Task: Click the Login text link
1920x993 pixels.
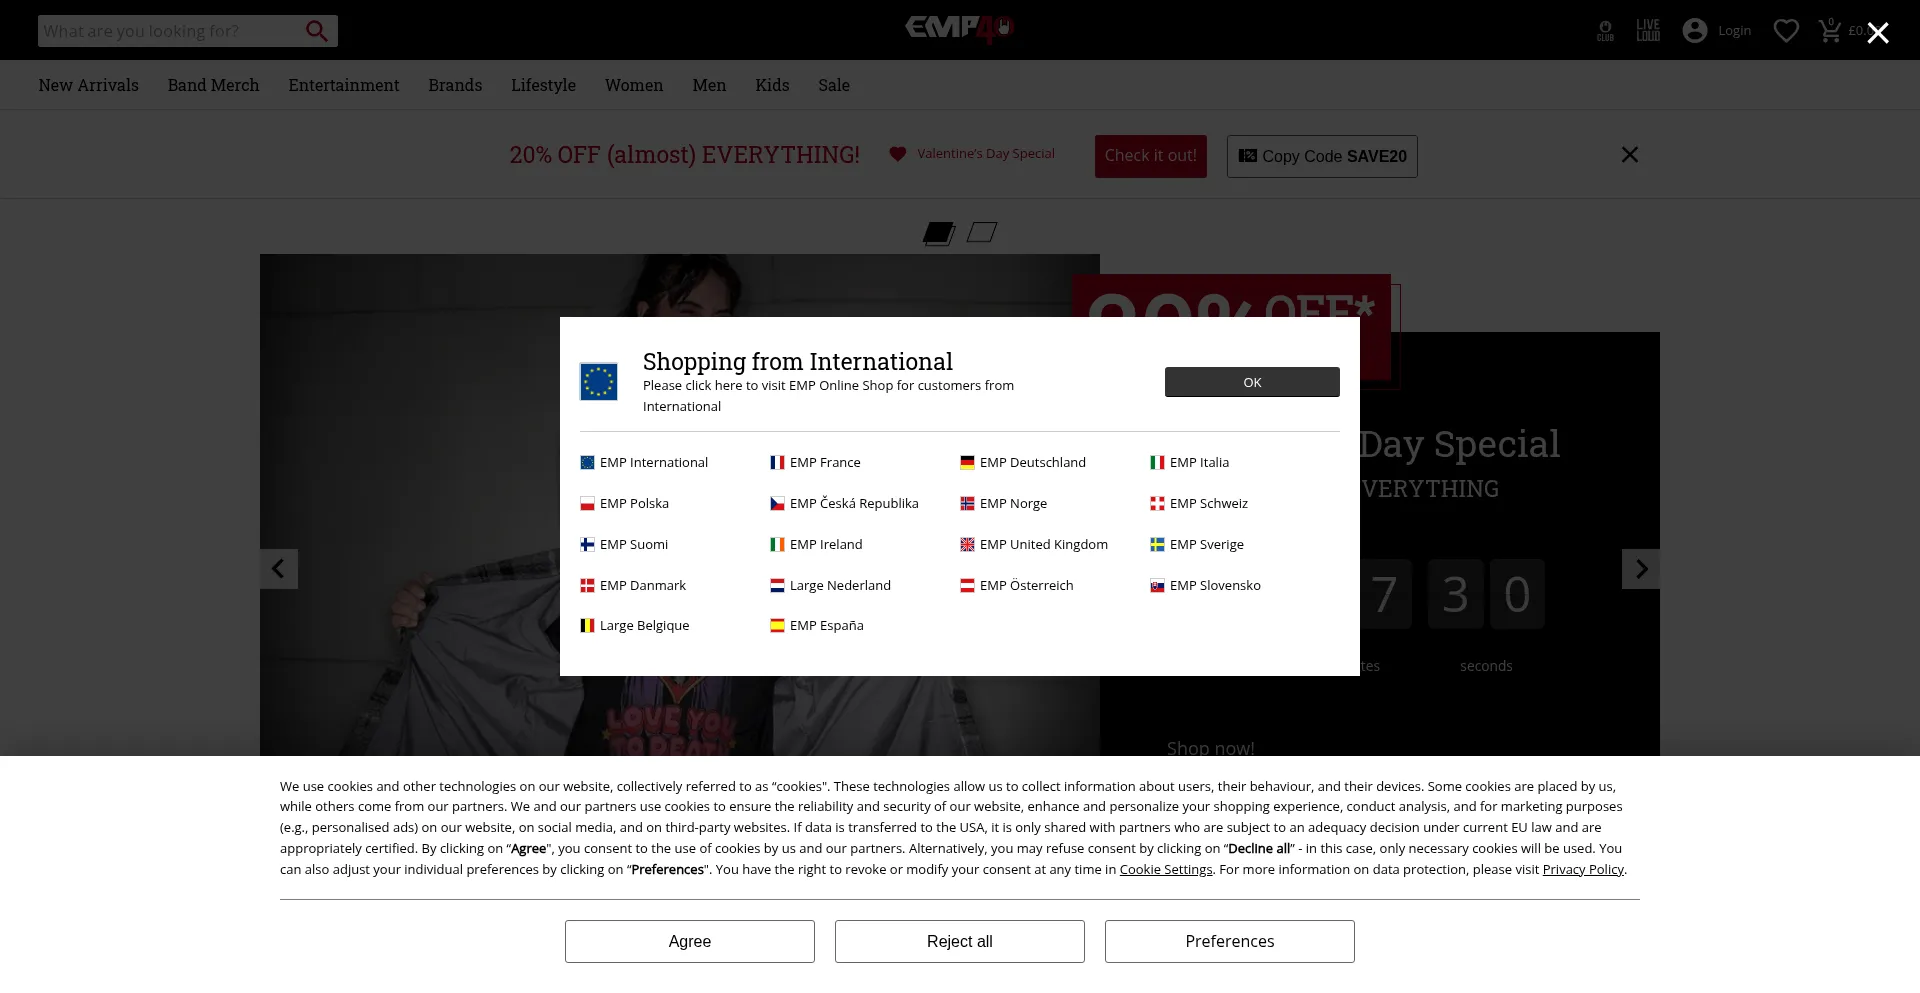Action: point(1734,31)
